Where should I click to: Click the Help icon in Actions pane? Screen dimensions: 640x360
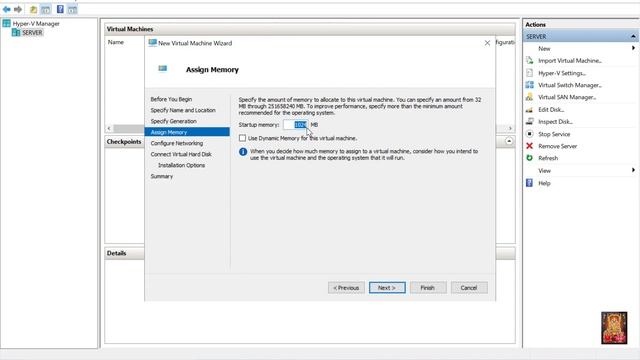(x=529, y=183)
